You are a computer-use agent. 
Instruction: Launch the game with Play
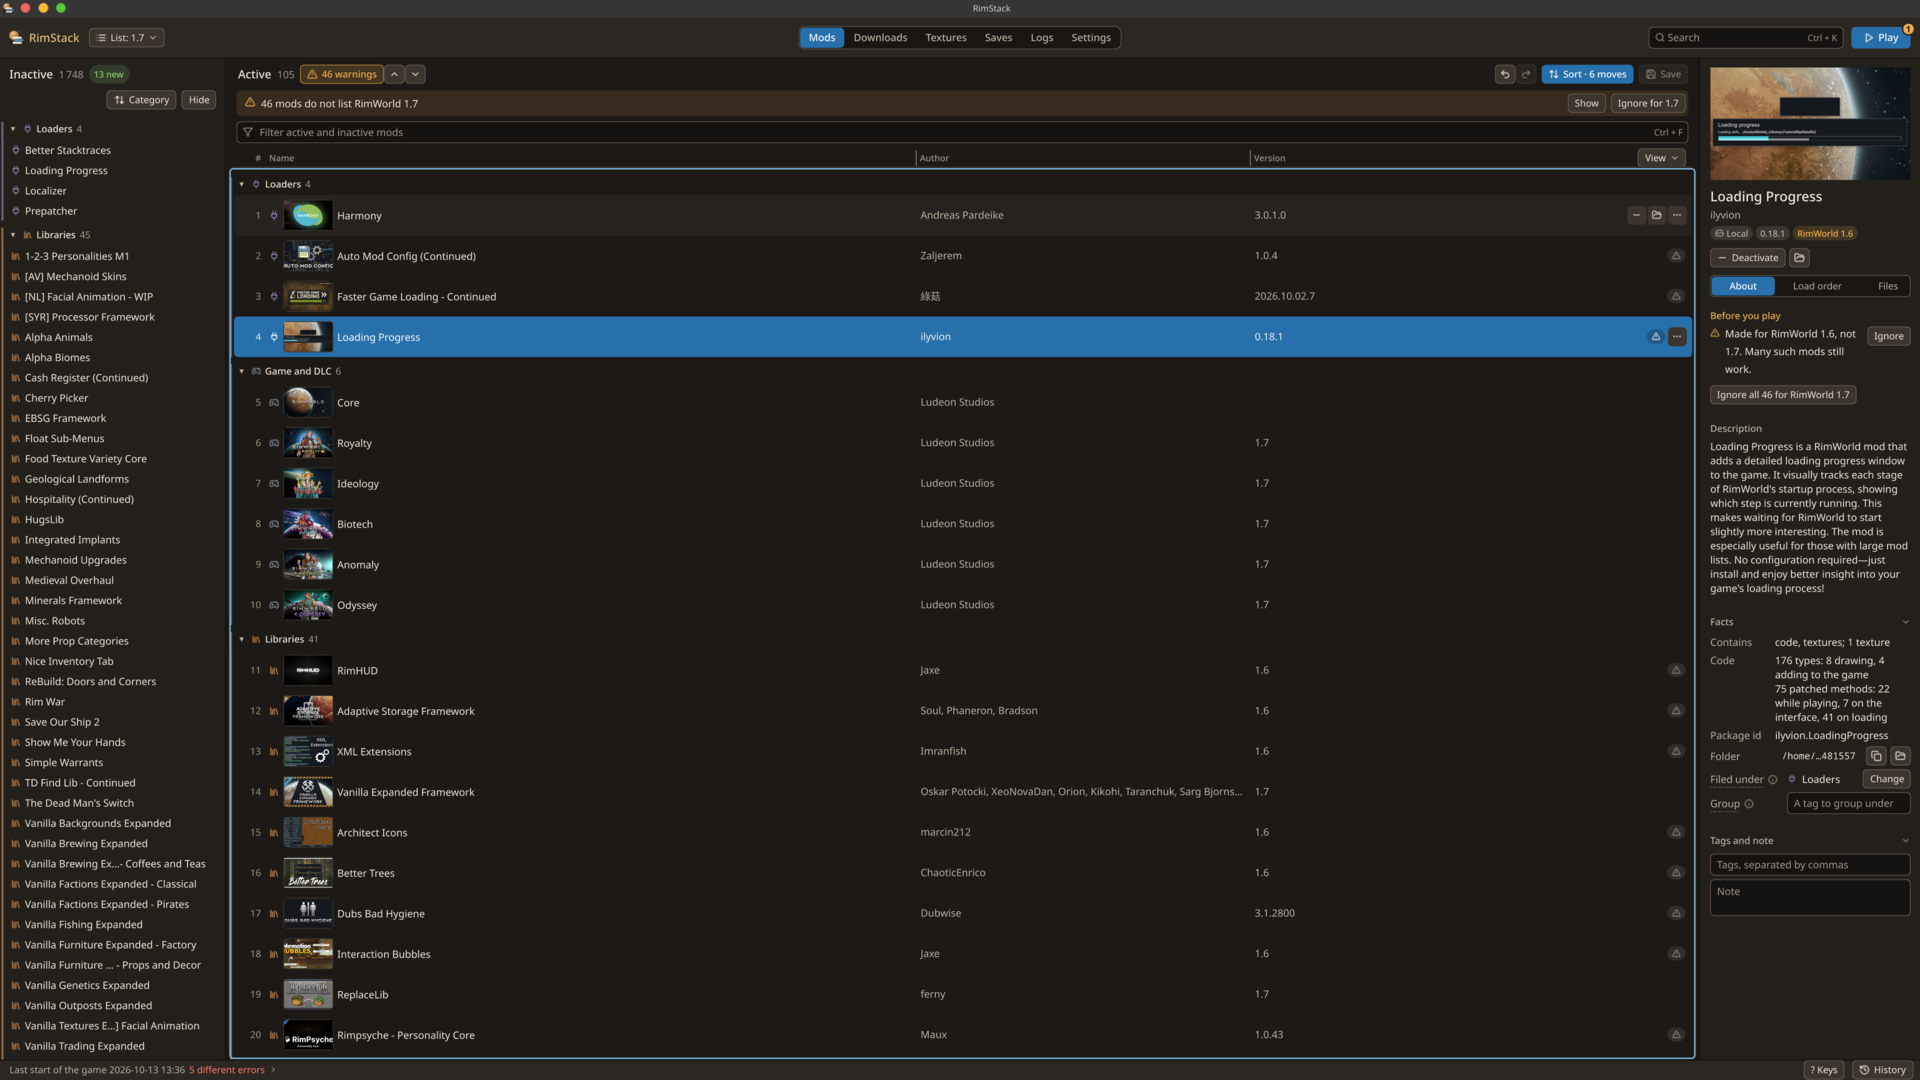pos(1880,38)
